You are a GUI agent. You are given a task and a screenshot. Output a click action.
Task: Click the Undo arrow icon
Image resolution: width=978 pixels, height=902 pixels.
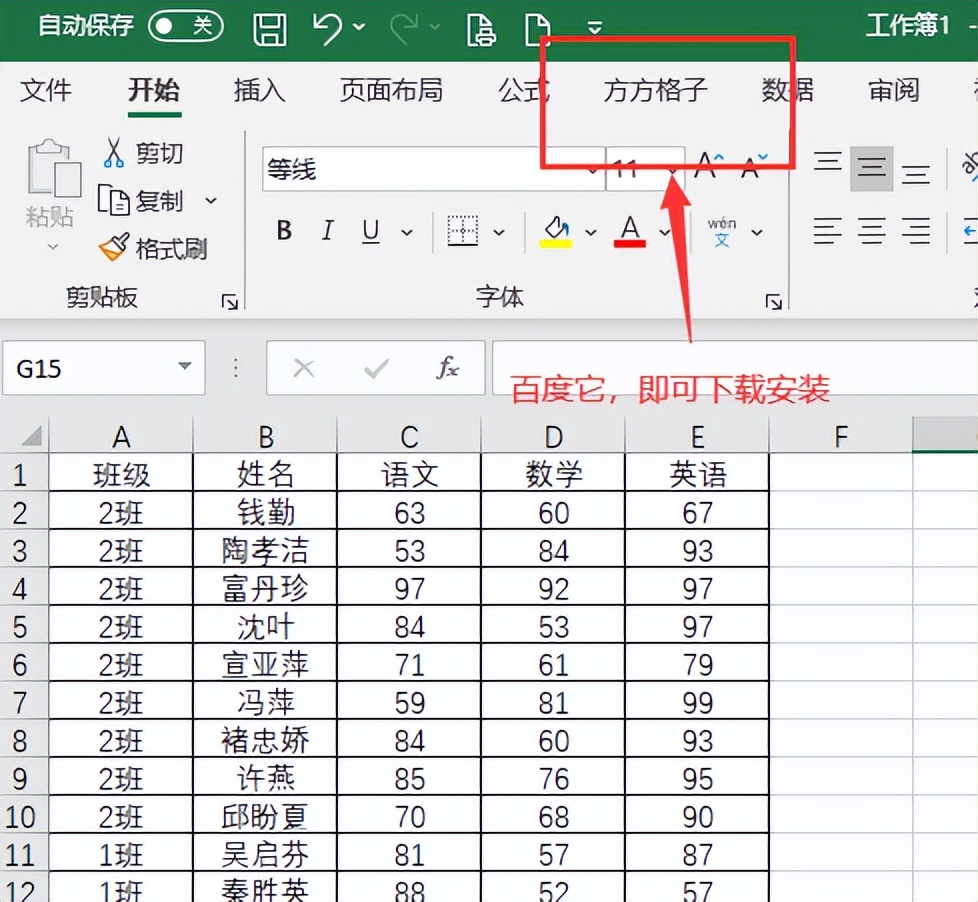click(x=328, y=28)
